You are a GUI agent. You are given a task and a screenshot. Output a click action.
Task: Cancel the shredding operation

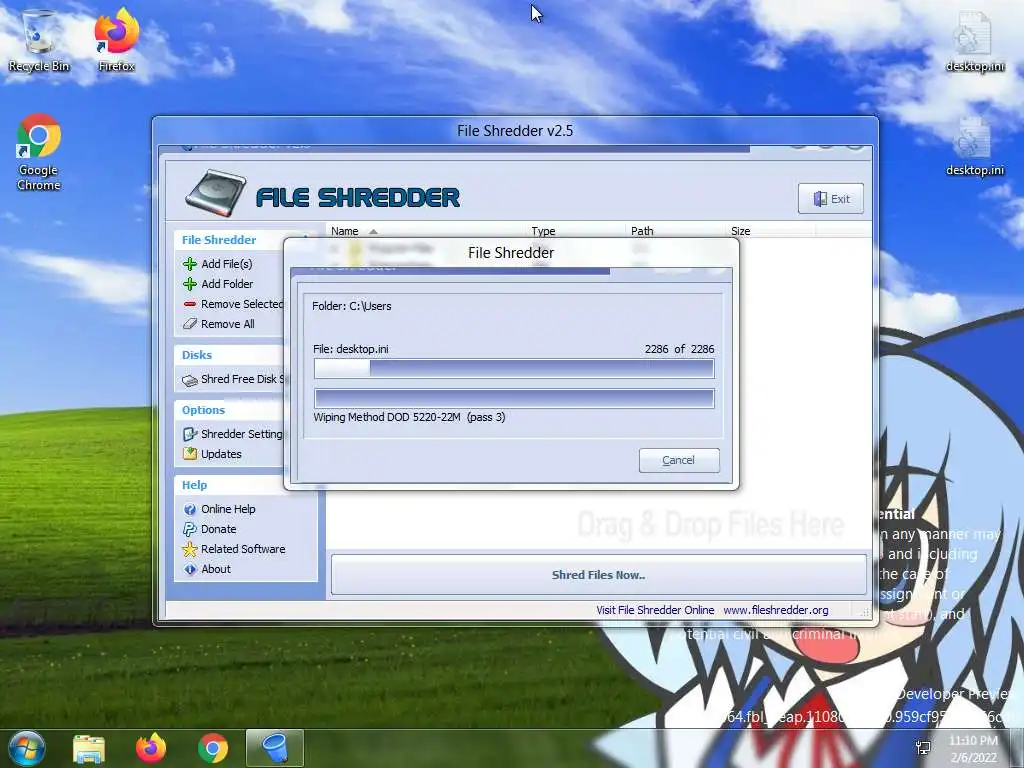coord(679,460)
